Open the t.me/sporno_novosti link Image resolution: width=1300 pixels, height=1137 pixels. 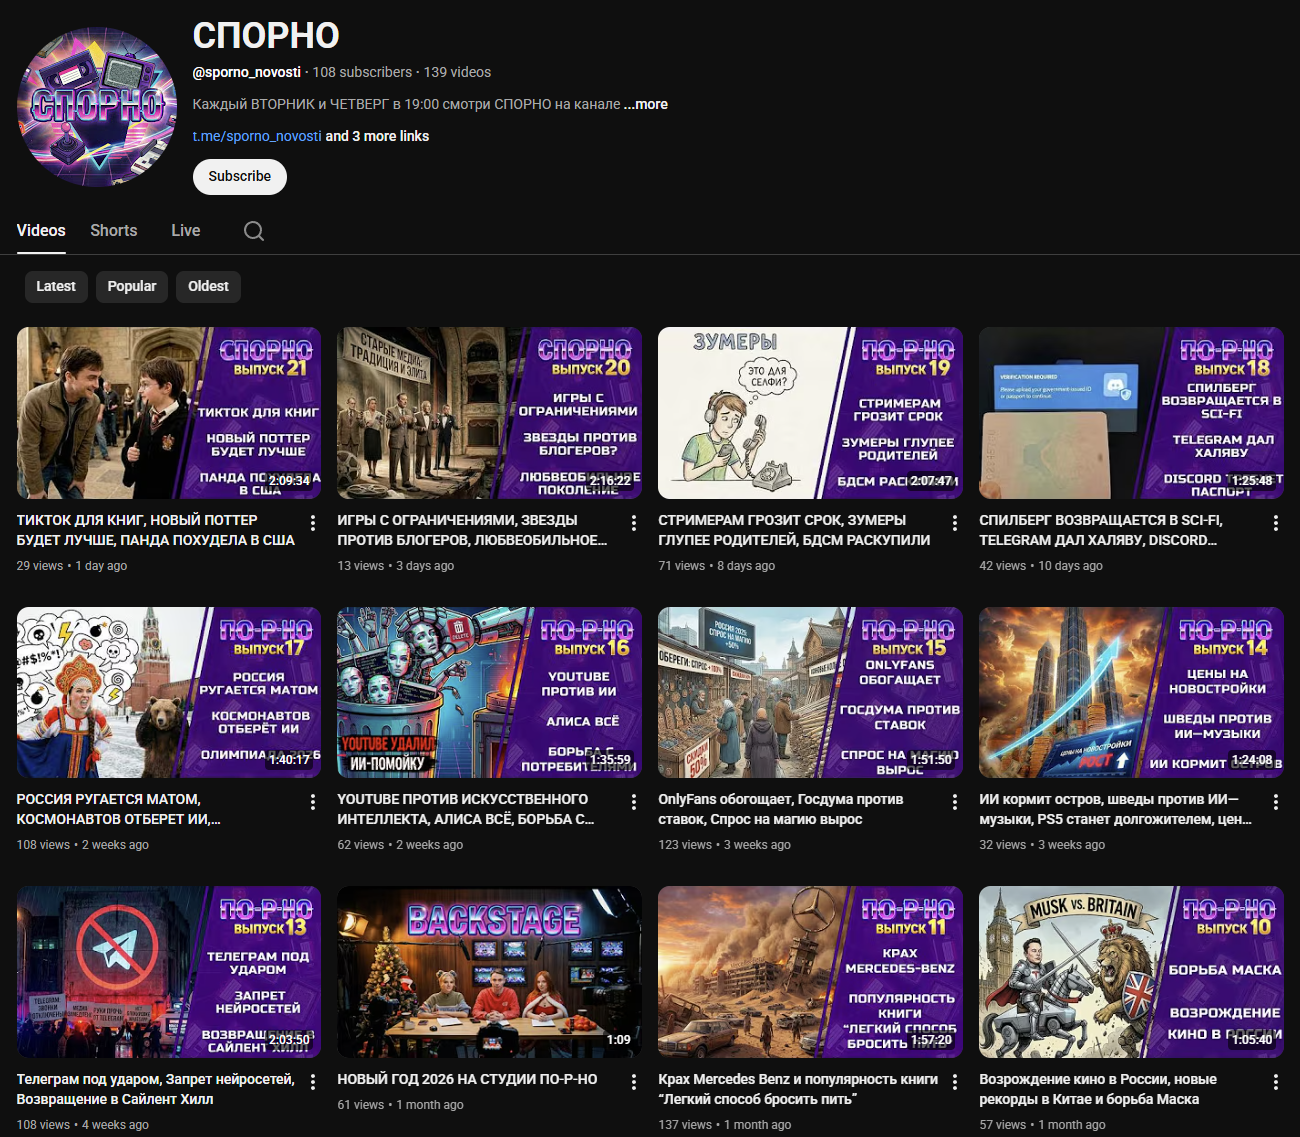[257, 136]
